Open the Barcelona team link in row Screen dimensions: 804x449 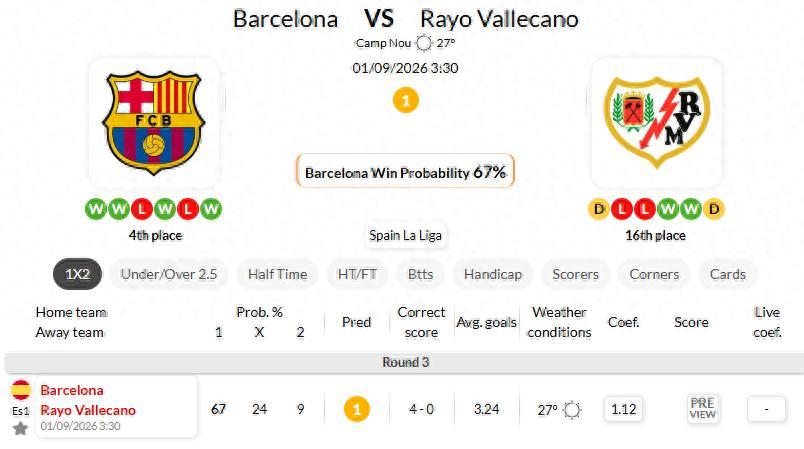pyautogui.click(x=72, y=390)
